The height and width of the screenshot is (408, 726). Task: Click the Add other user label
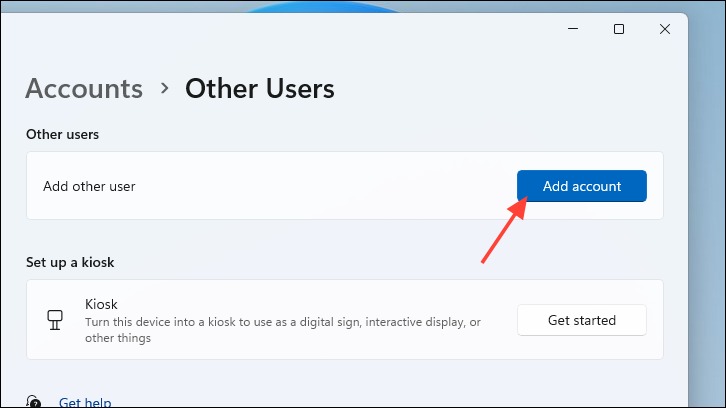click(x=89, y=186)
